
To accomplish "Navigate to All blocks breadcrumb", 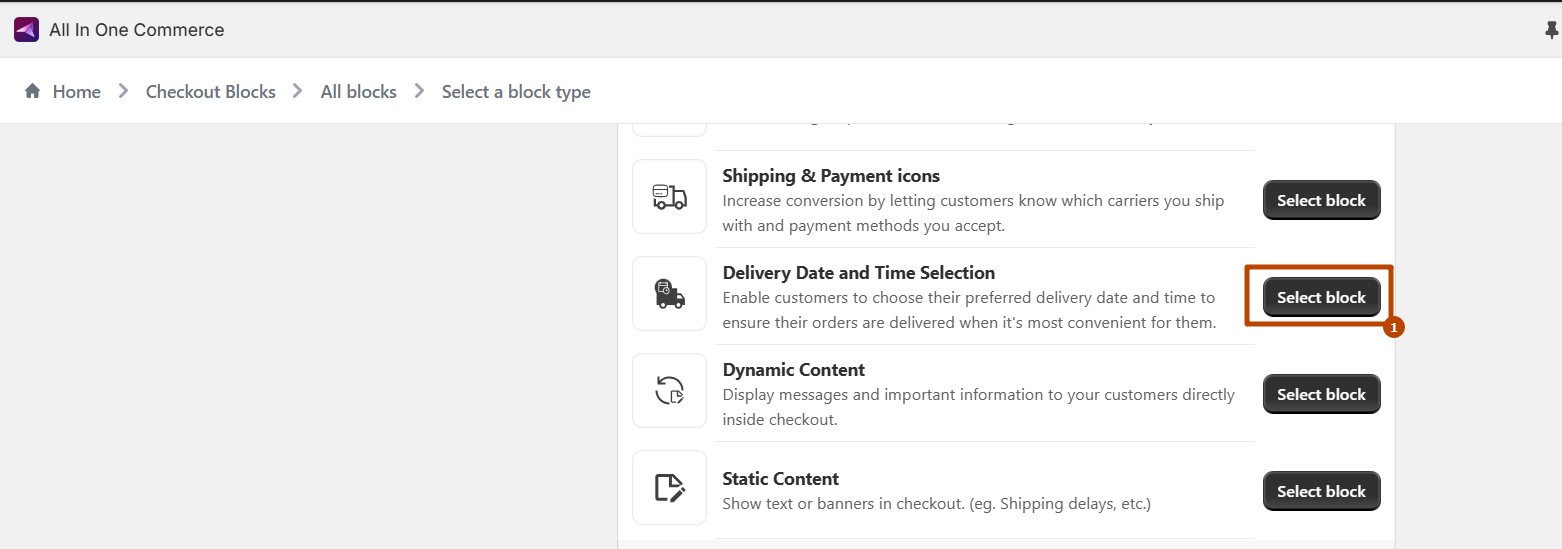I will coord(358,92).
